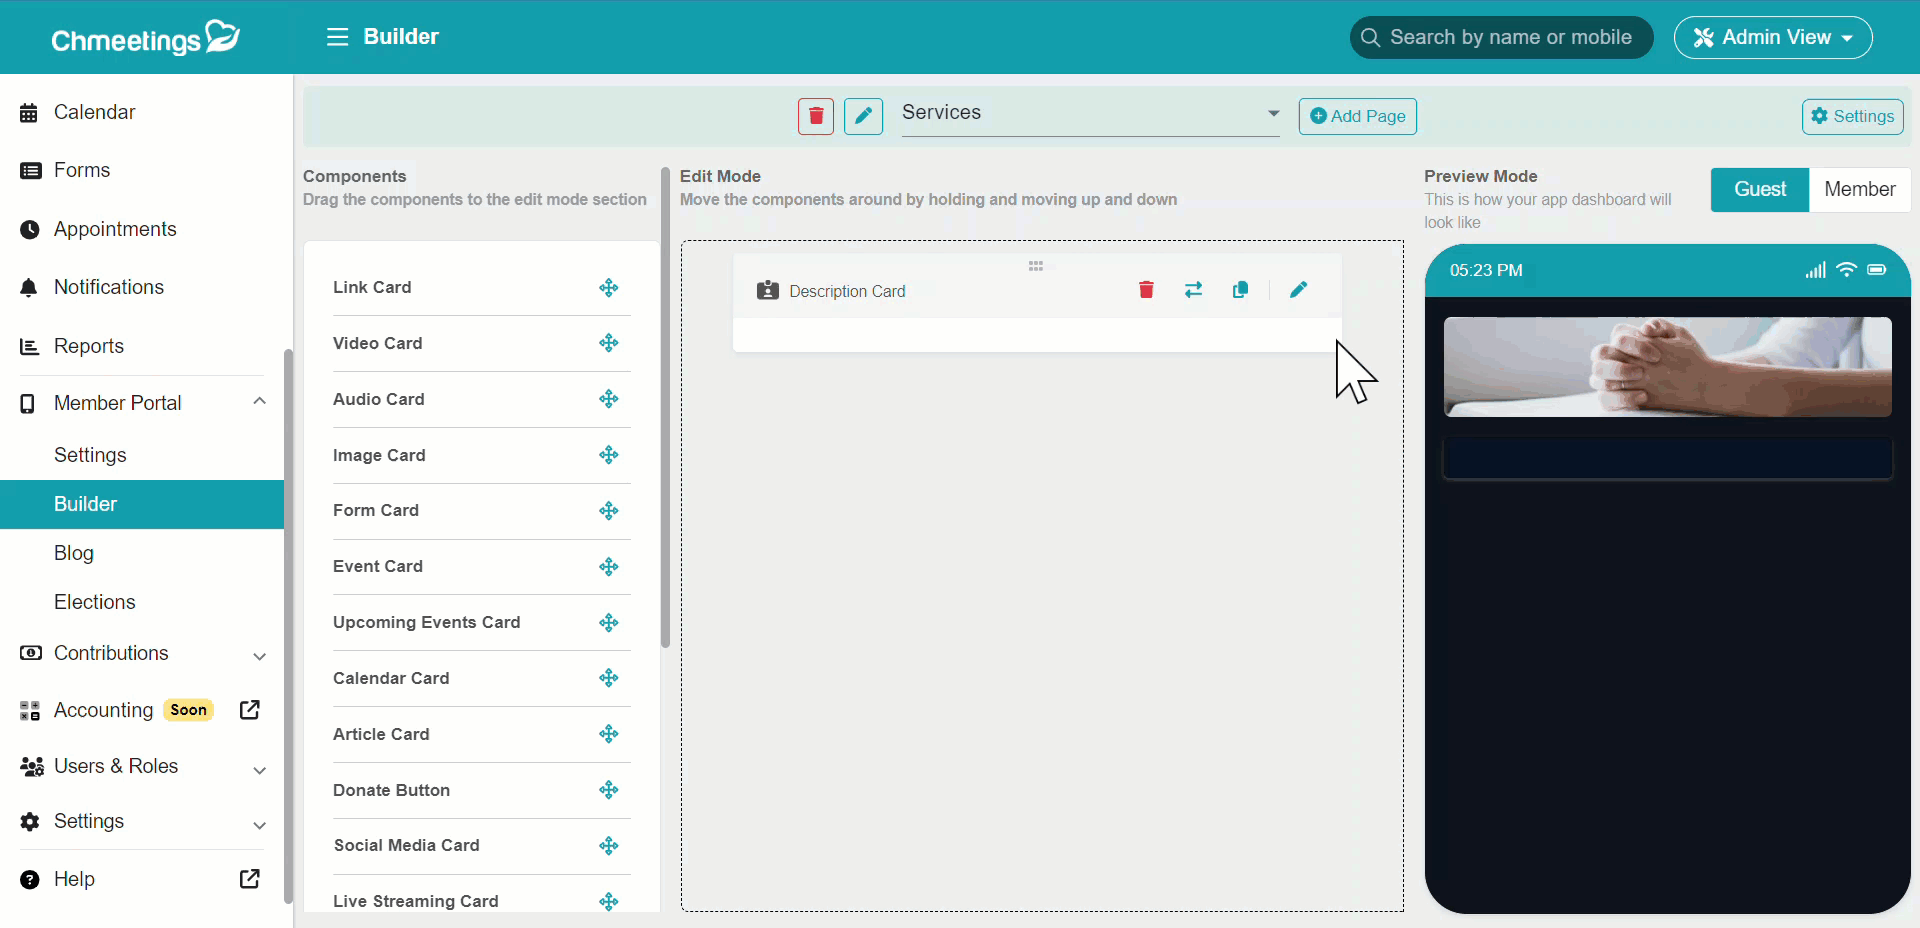This screenshot has height=928, width=1920.
Task: Open the Services page dropdown
Action: pyautogui.click(x=1090, y=114)
